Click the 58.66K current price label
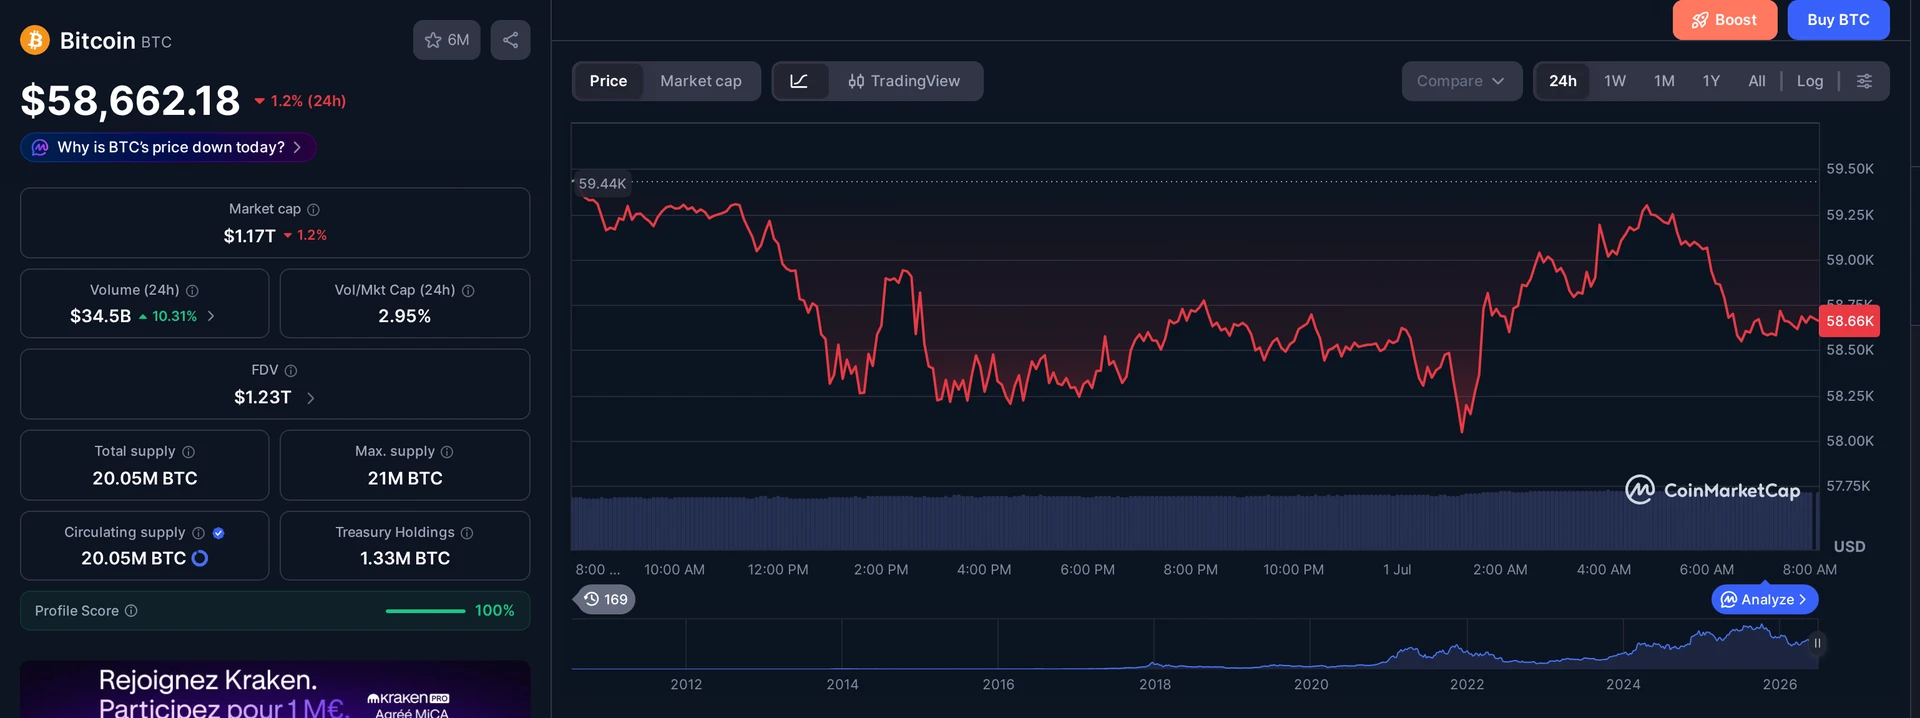This screenshot has width=1920, height=718. (x=1849, y=321)
